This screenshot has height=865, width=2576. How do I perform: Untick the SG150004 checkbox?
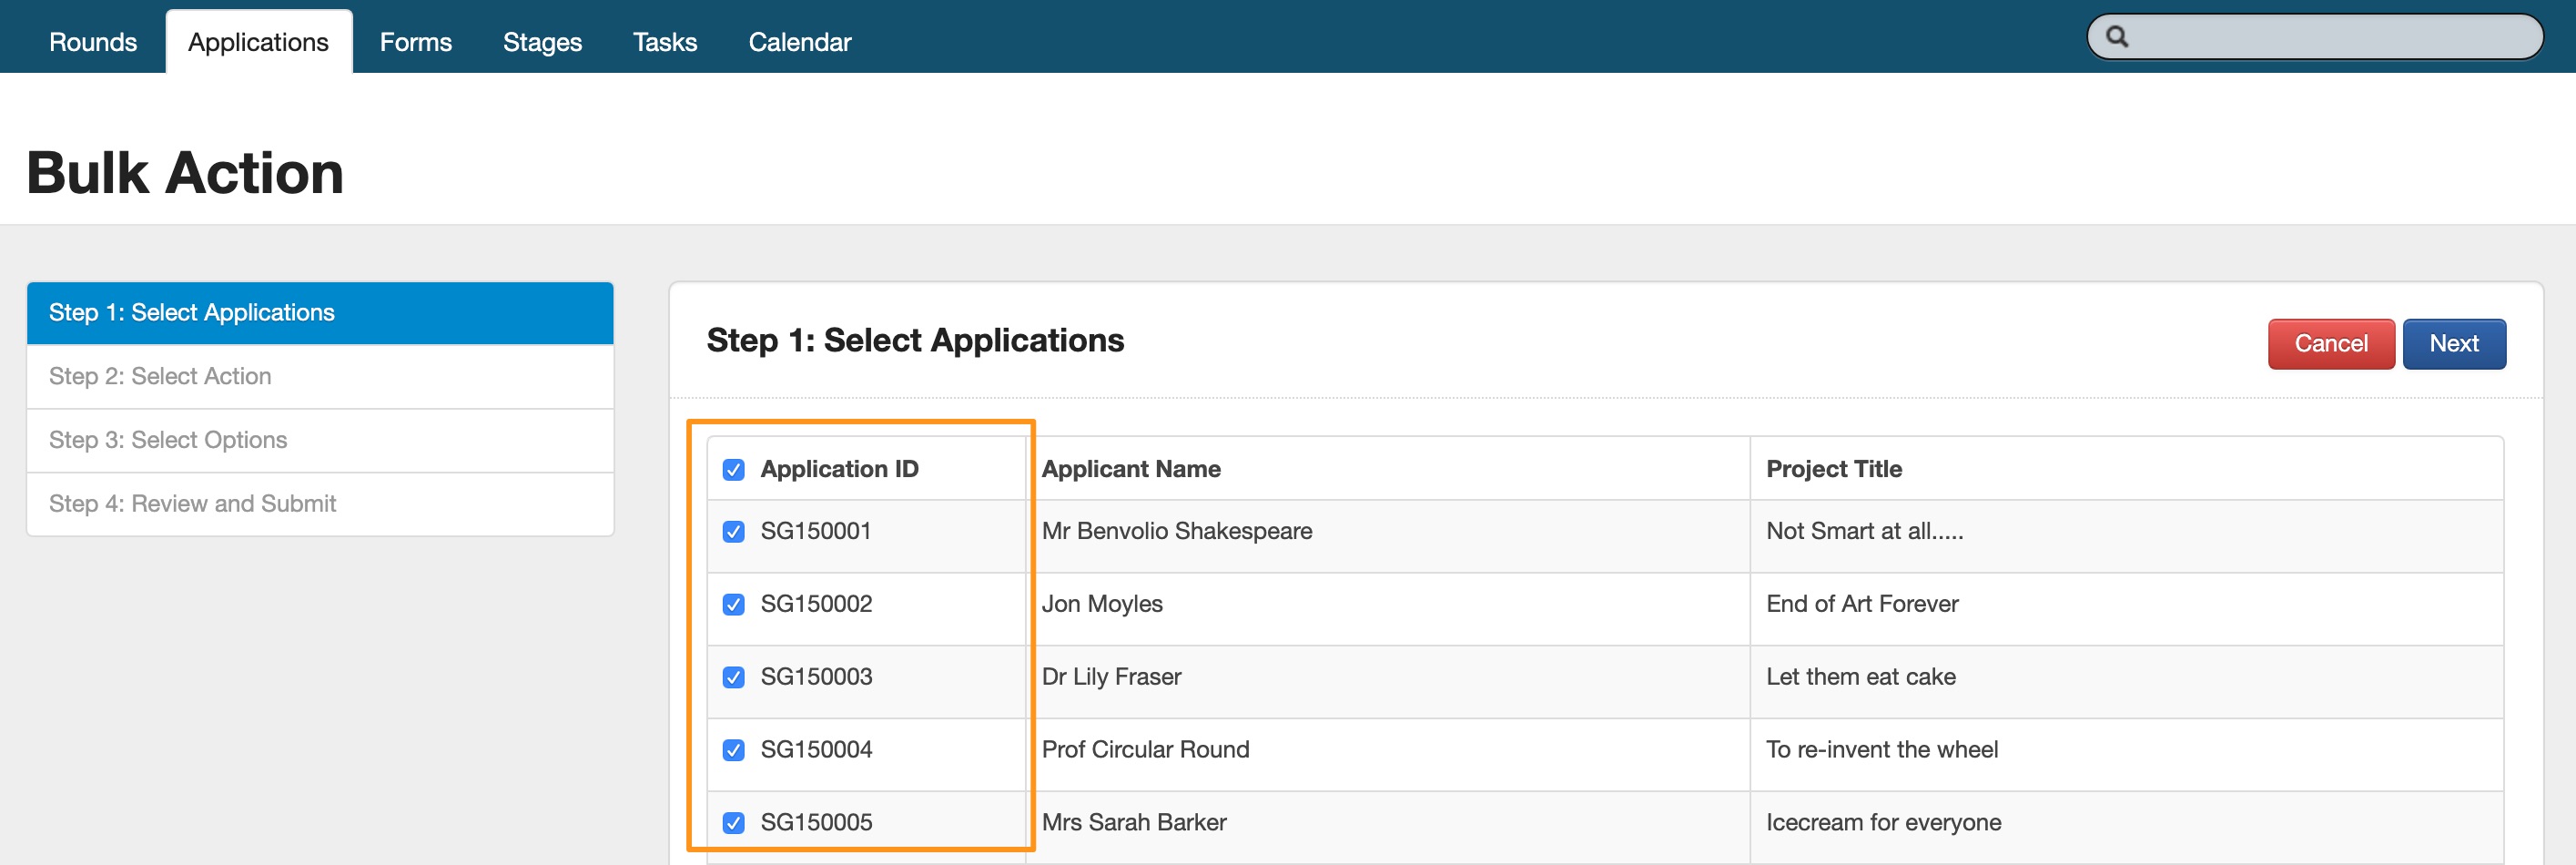(x=733, y=750)
